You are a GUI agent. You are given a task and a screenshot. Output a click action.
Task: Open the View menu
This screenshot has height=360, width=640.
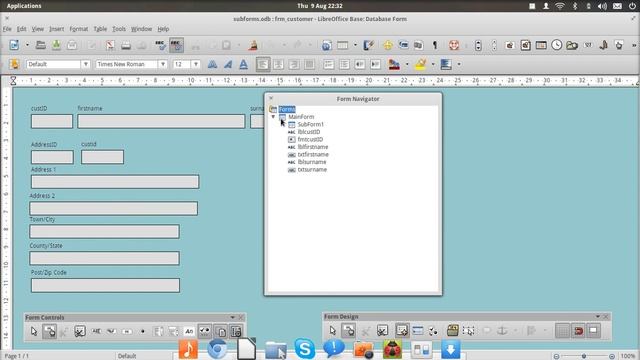click(38, 29)
